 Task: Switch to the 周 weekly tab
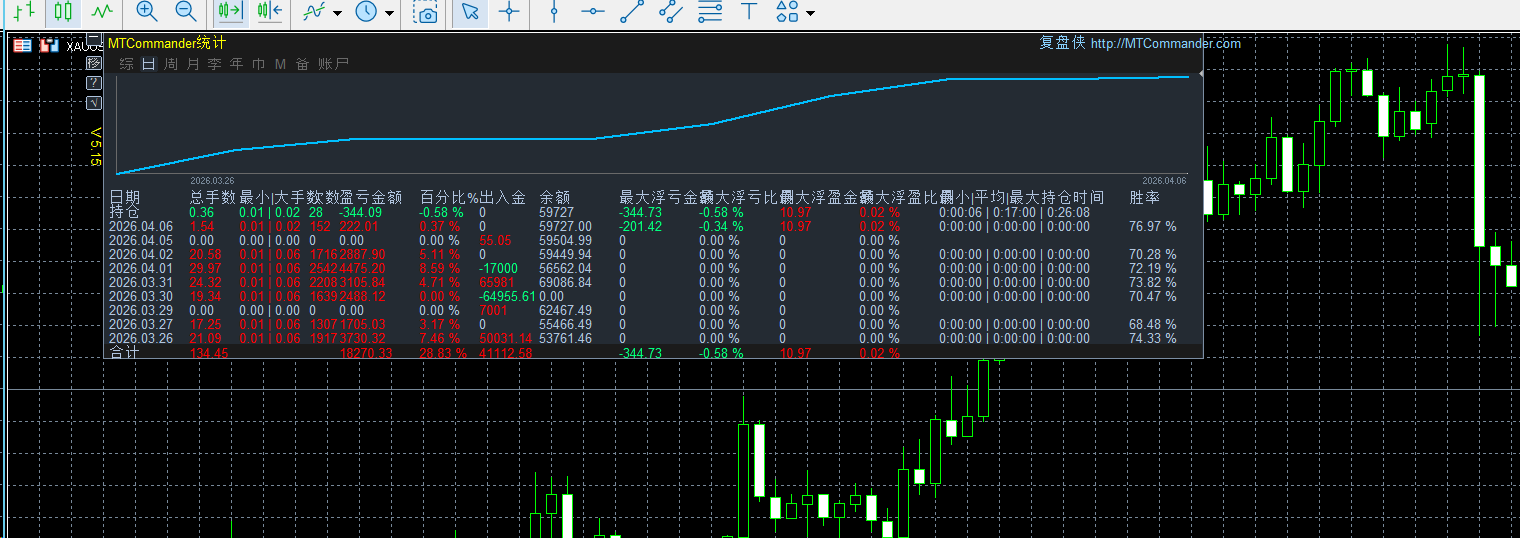point(171,64)
